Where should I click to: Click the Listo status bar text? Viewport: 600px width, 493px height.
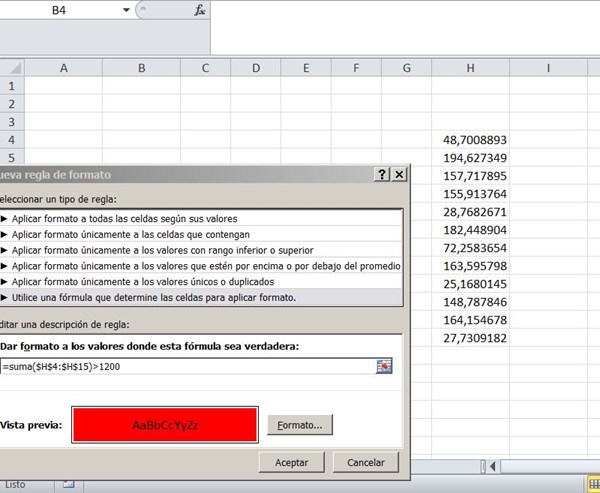point(15,485)
